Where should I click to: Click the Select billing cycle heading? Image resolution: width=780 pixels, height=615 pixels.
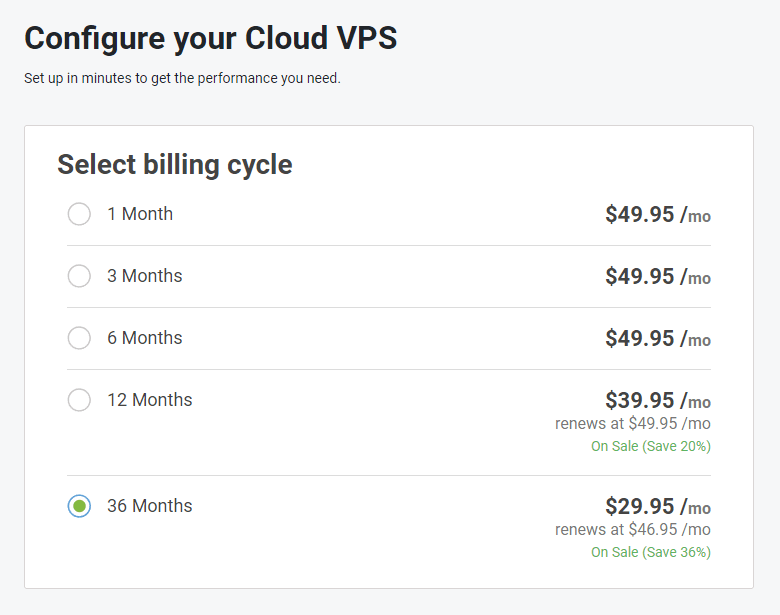coord(175,165)
